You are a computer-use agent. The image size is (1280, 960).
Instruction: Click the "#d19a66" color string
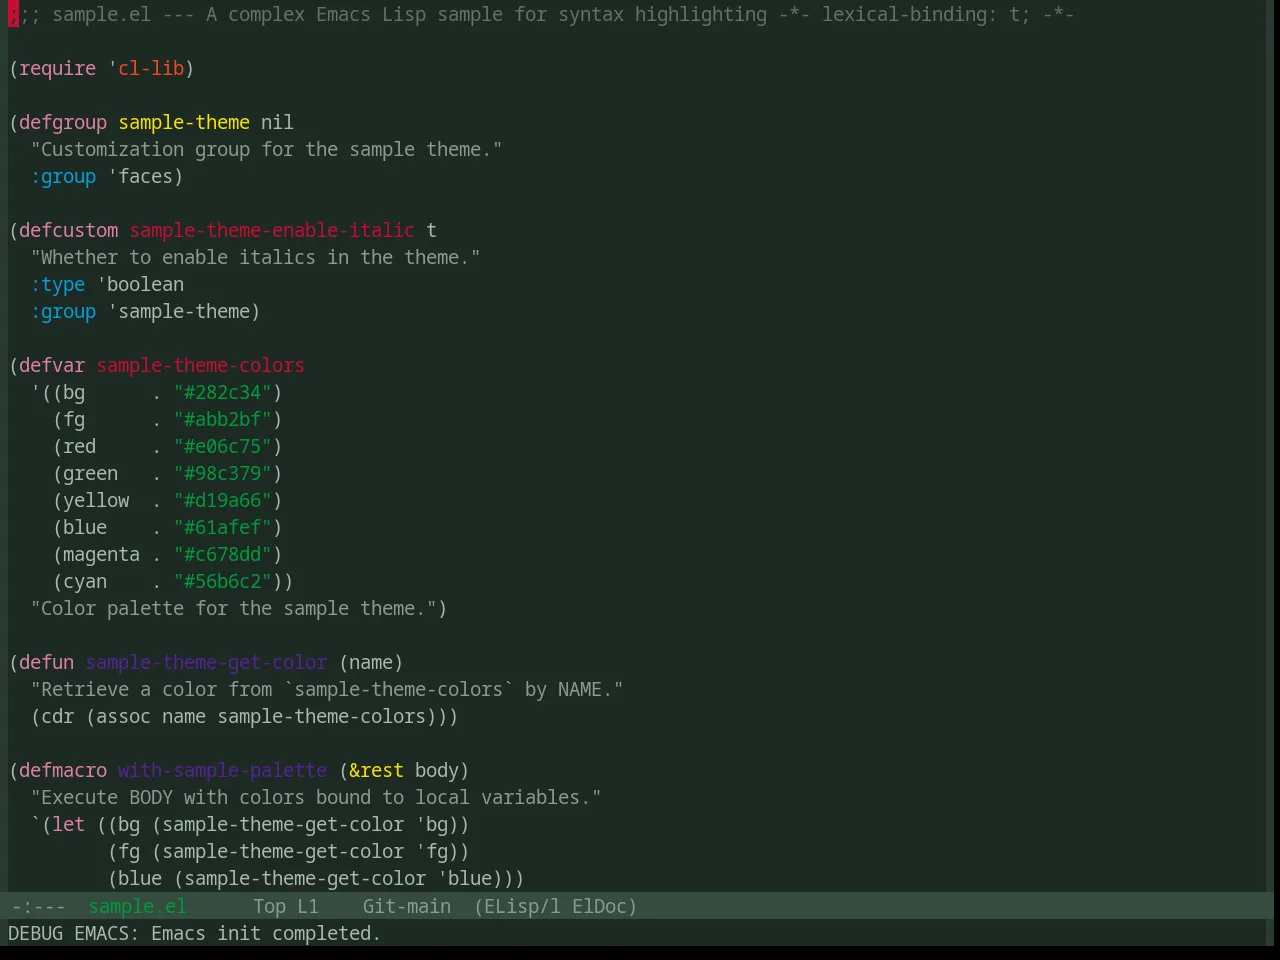pyautogui.click(x=223, y=500)
